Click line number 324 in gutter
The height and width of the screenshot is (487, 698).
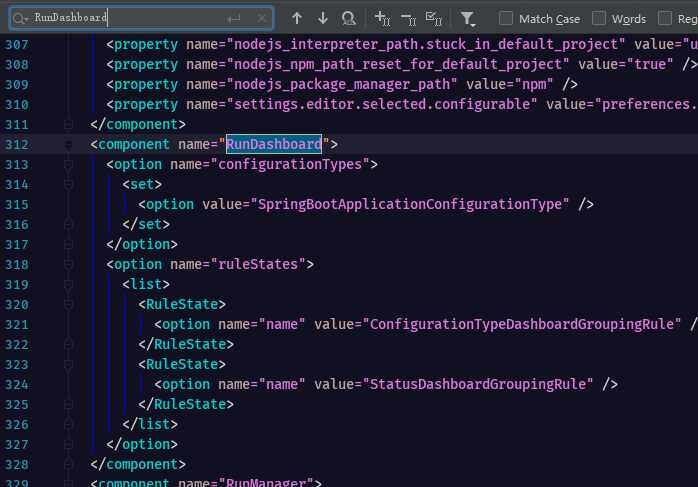coord(16,385)
